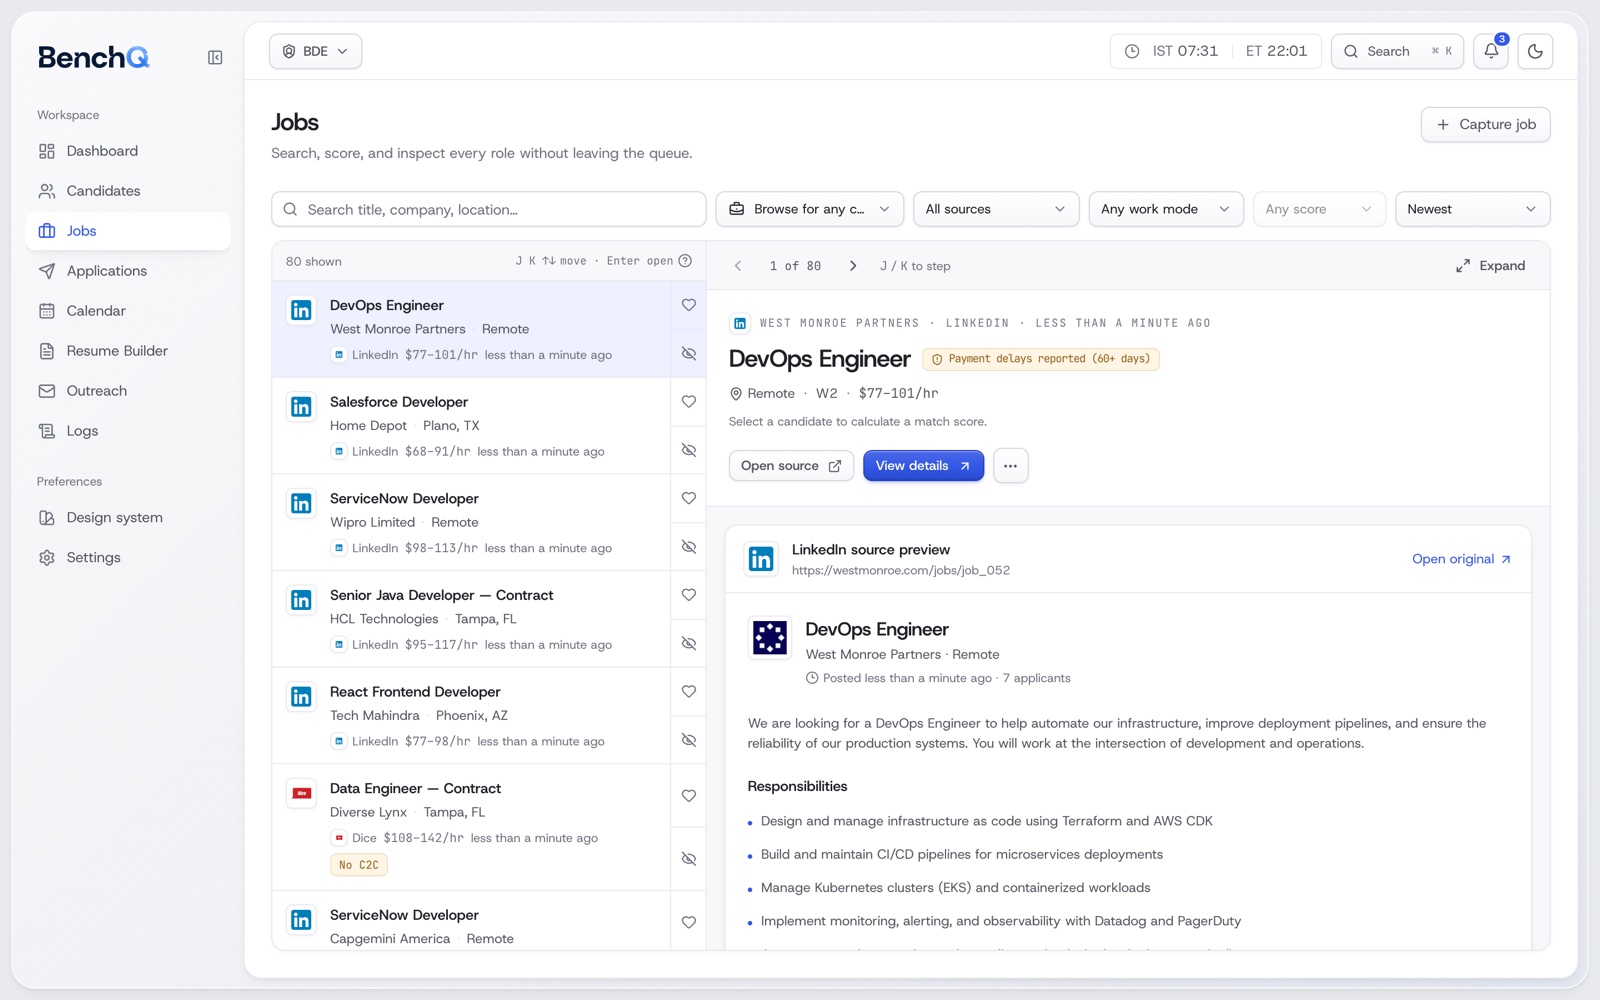Hide React Frontend Developer job

point(689,740)
